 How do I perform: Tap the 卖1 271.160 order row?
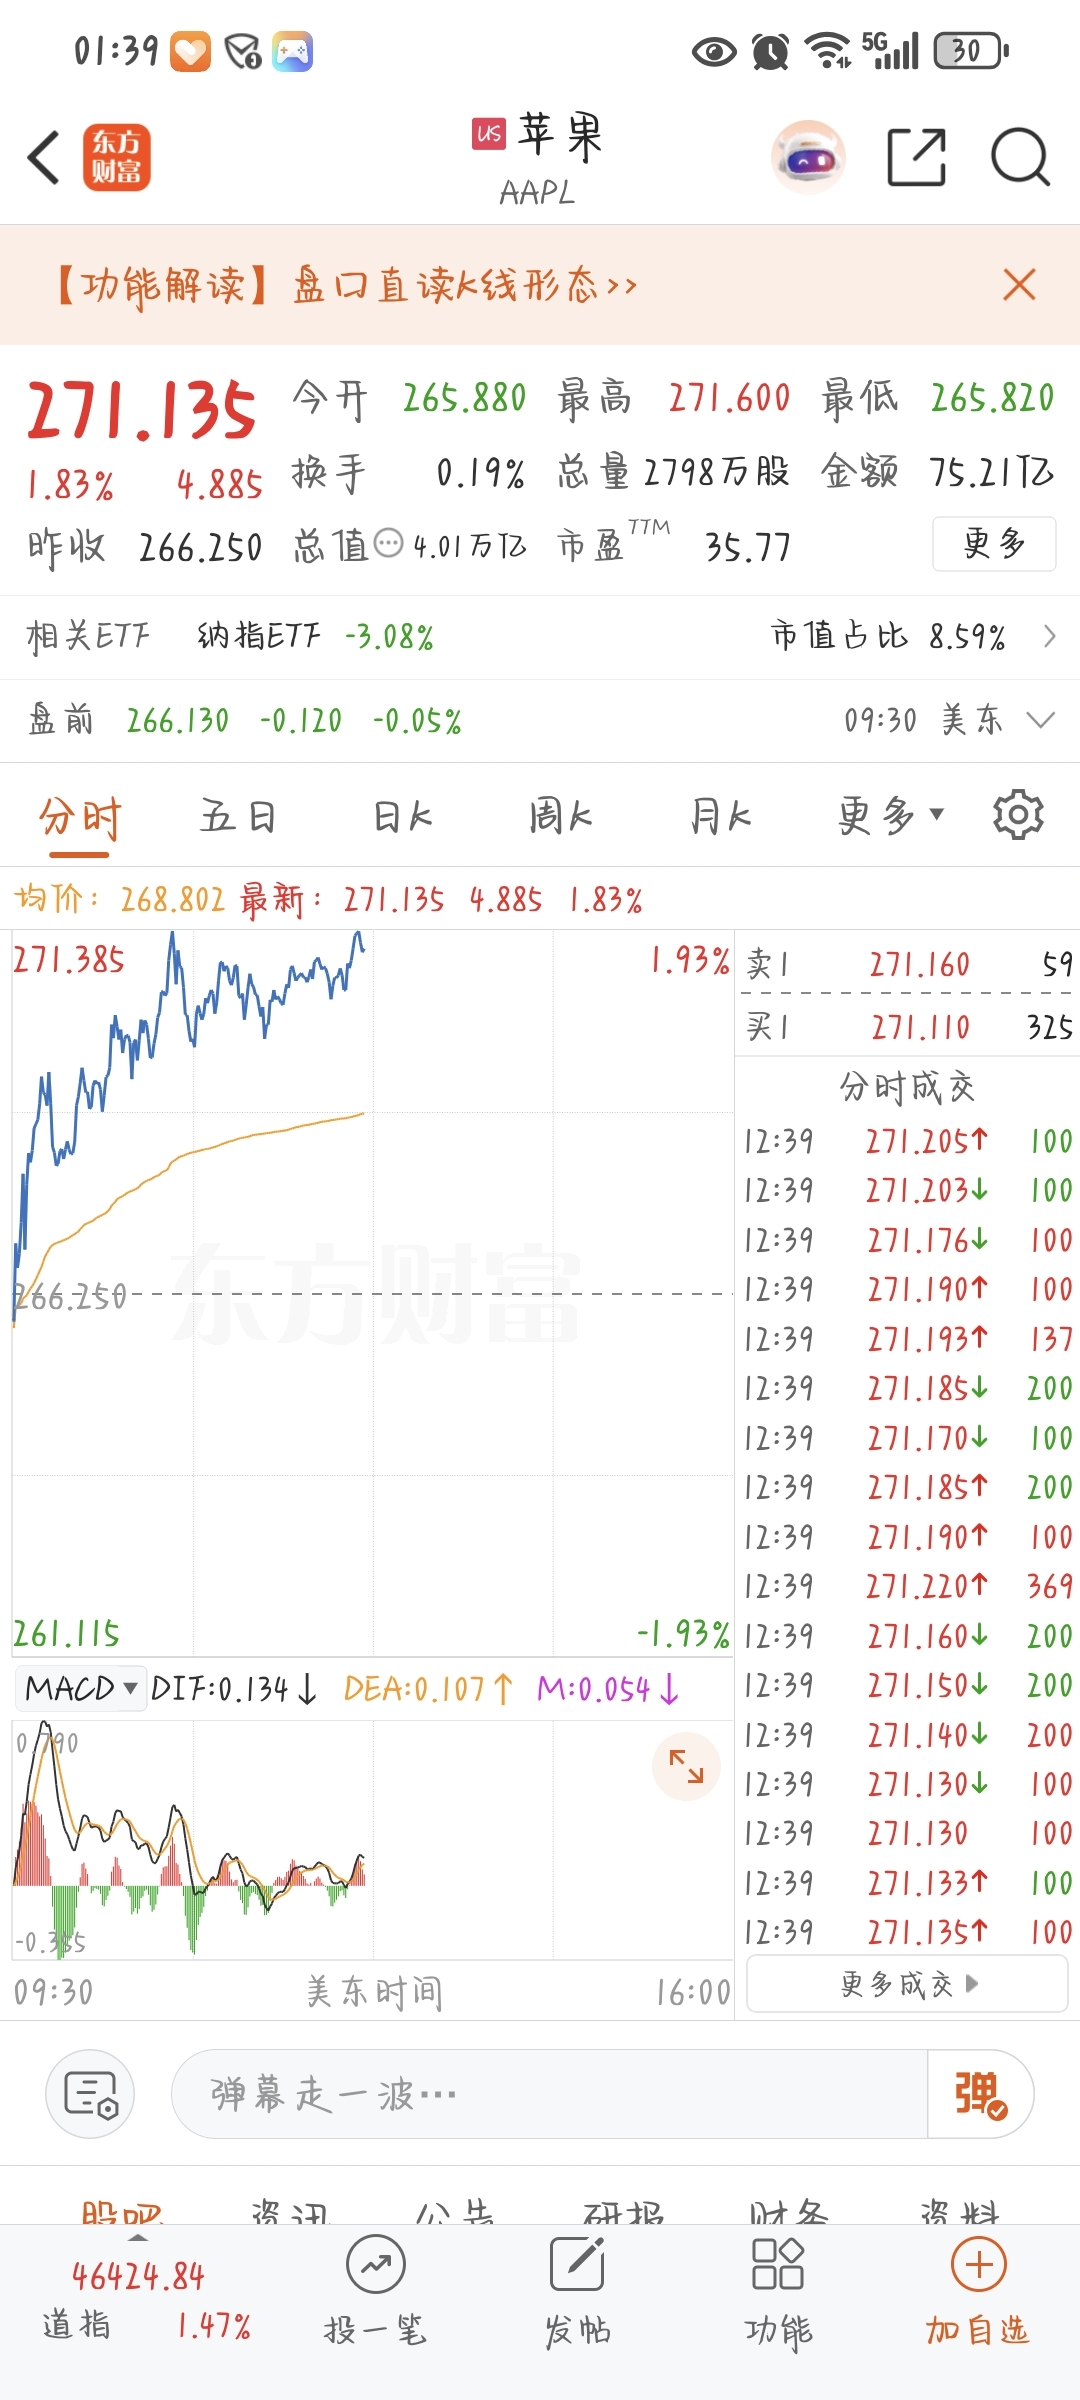[x=908, y=964]
